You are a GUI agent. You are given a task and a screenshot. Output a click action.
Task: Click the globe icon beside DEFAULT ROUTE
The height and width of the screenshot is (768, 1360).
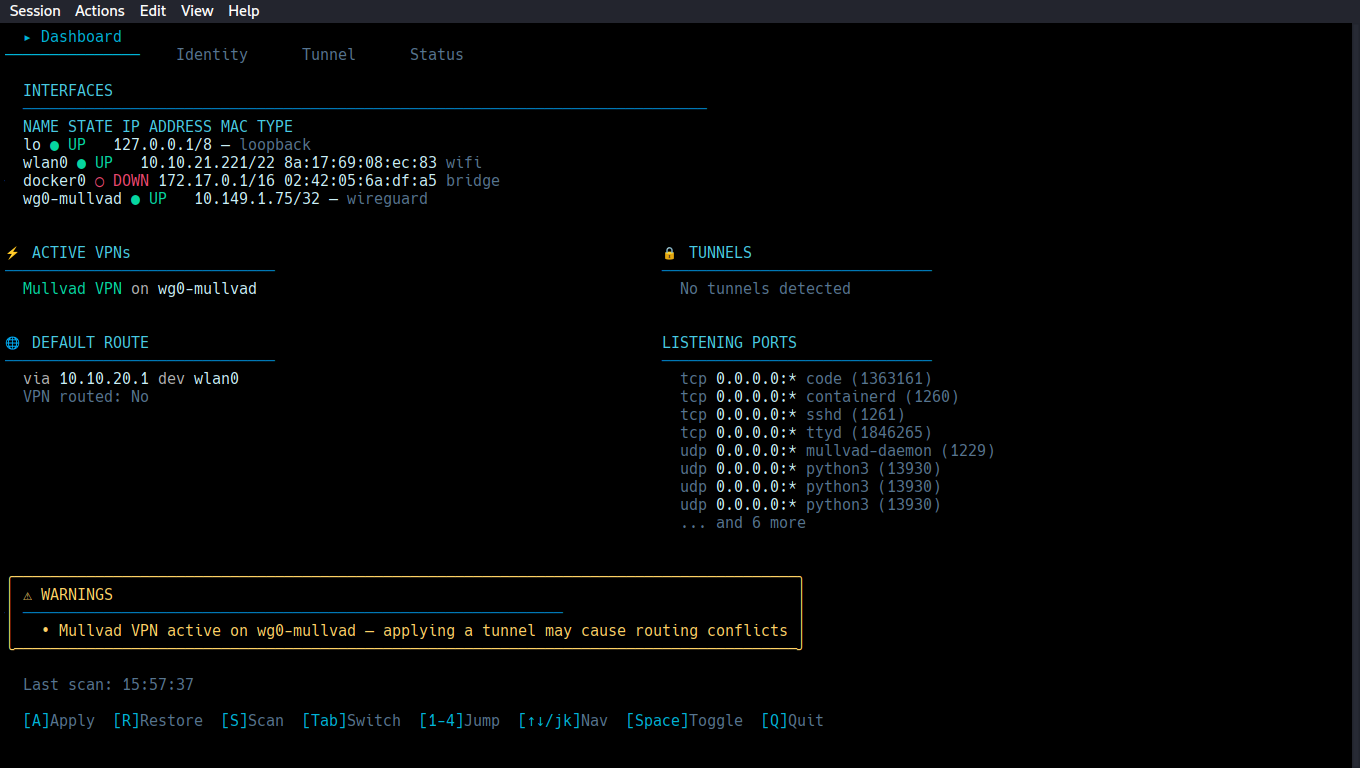[x=12, y=343]
